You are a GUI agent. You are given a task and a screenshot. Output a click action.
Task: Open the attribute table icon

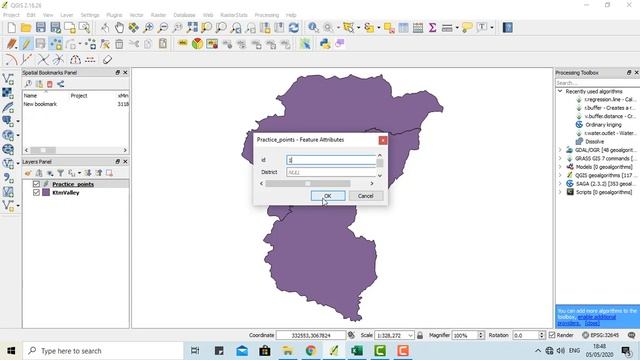[403, 28]
